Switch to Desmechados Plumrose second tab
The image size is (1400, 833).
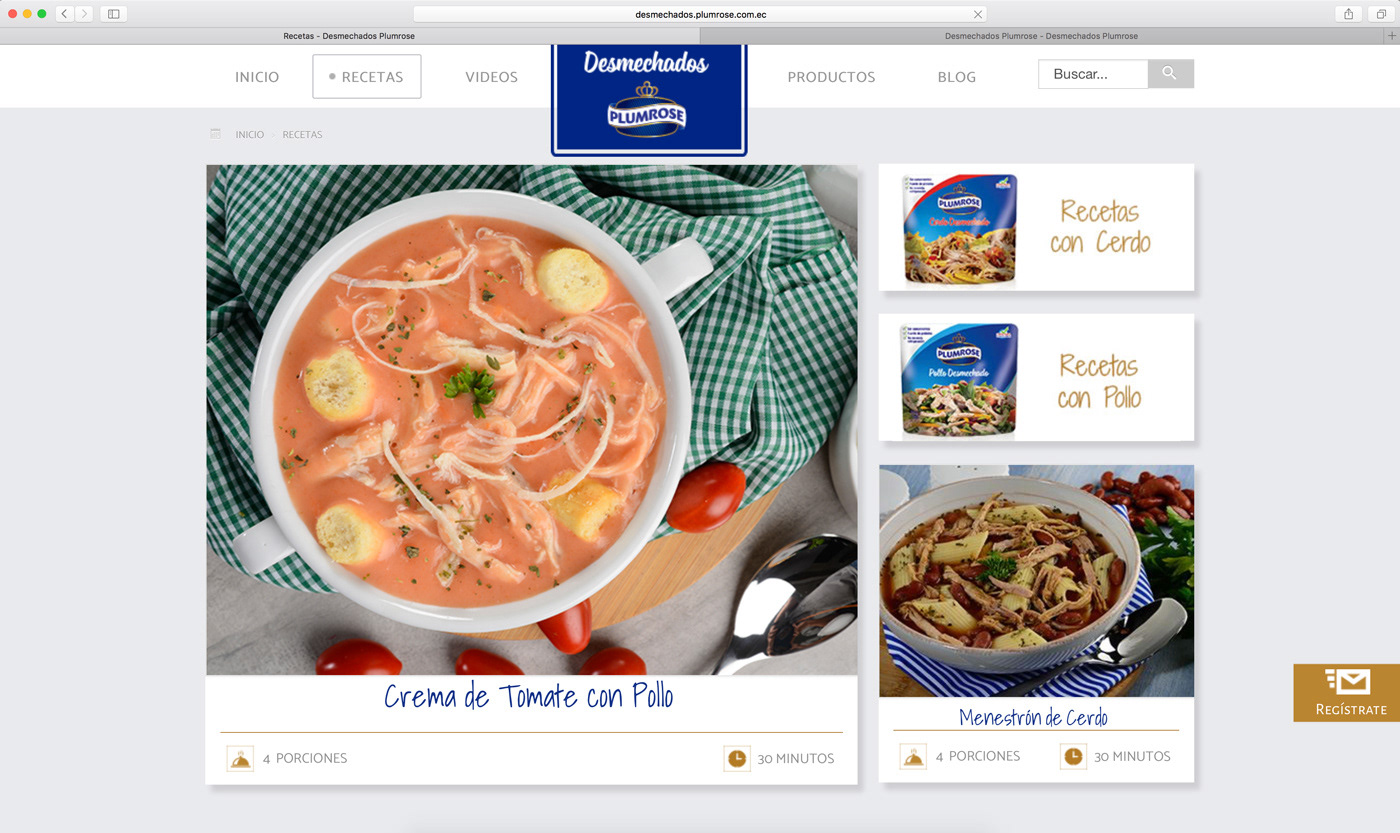(x=1041, y=36)
